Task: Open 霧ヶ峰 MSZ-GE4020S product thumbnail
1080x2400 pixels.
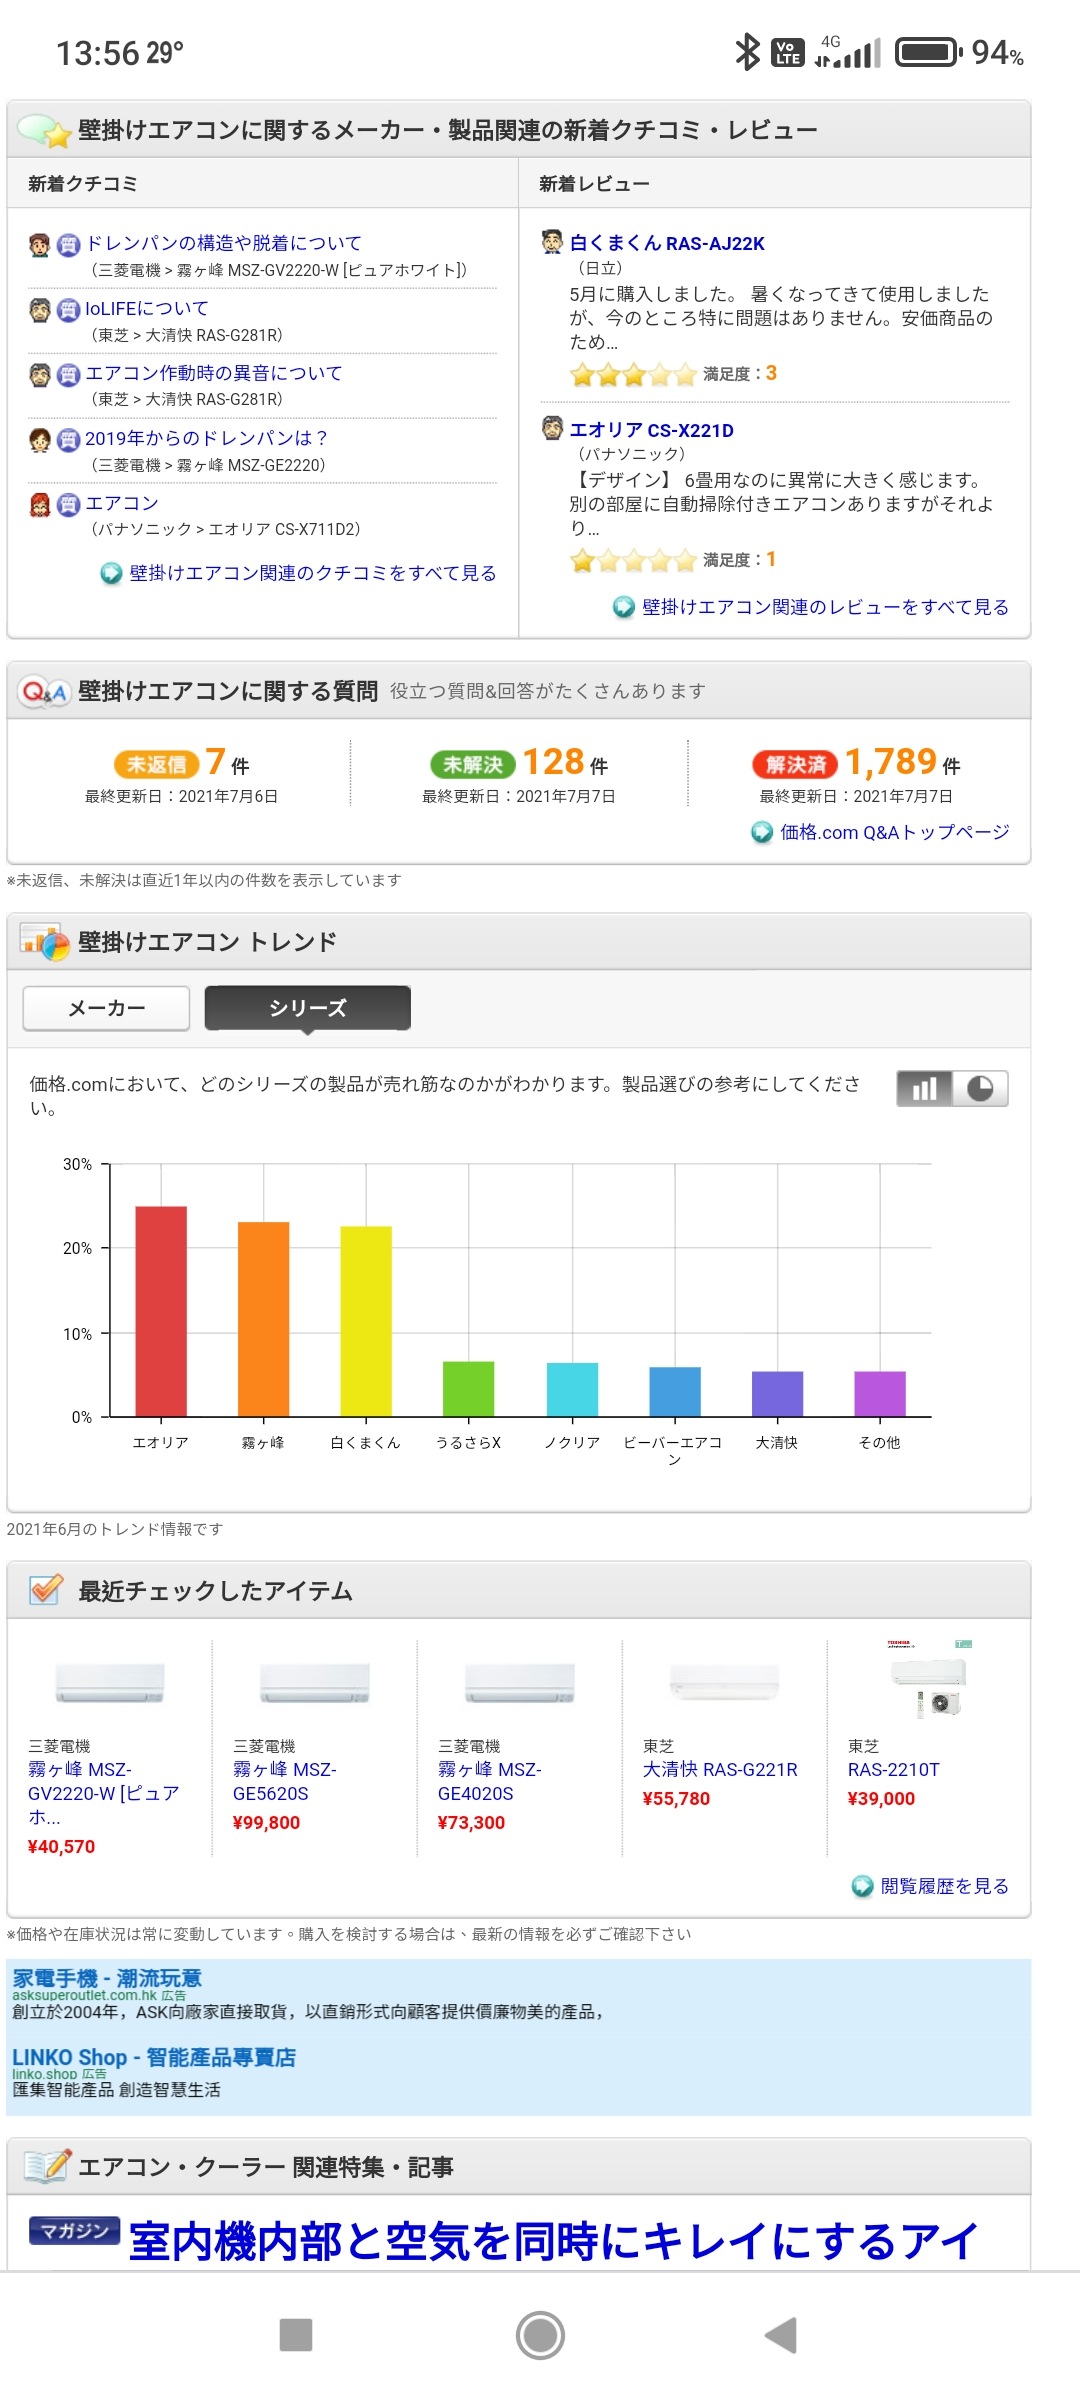Action: click(520, 1682)
